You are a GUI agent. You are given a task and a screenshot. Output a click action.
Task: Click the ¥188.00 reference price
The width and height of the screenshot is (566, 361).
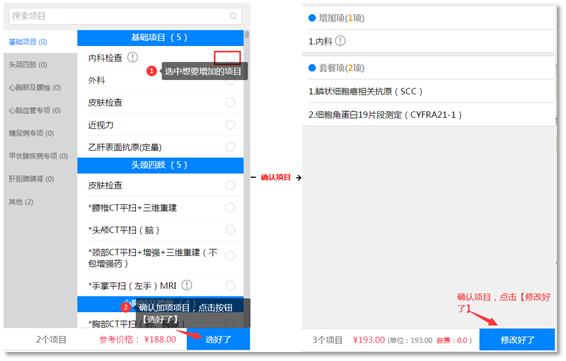point(160,339)
